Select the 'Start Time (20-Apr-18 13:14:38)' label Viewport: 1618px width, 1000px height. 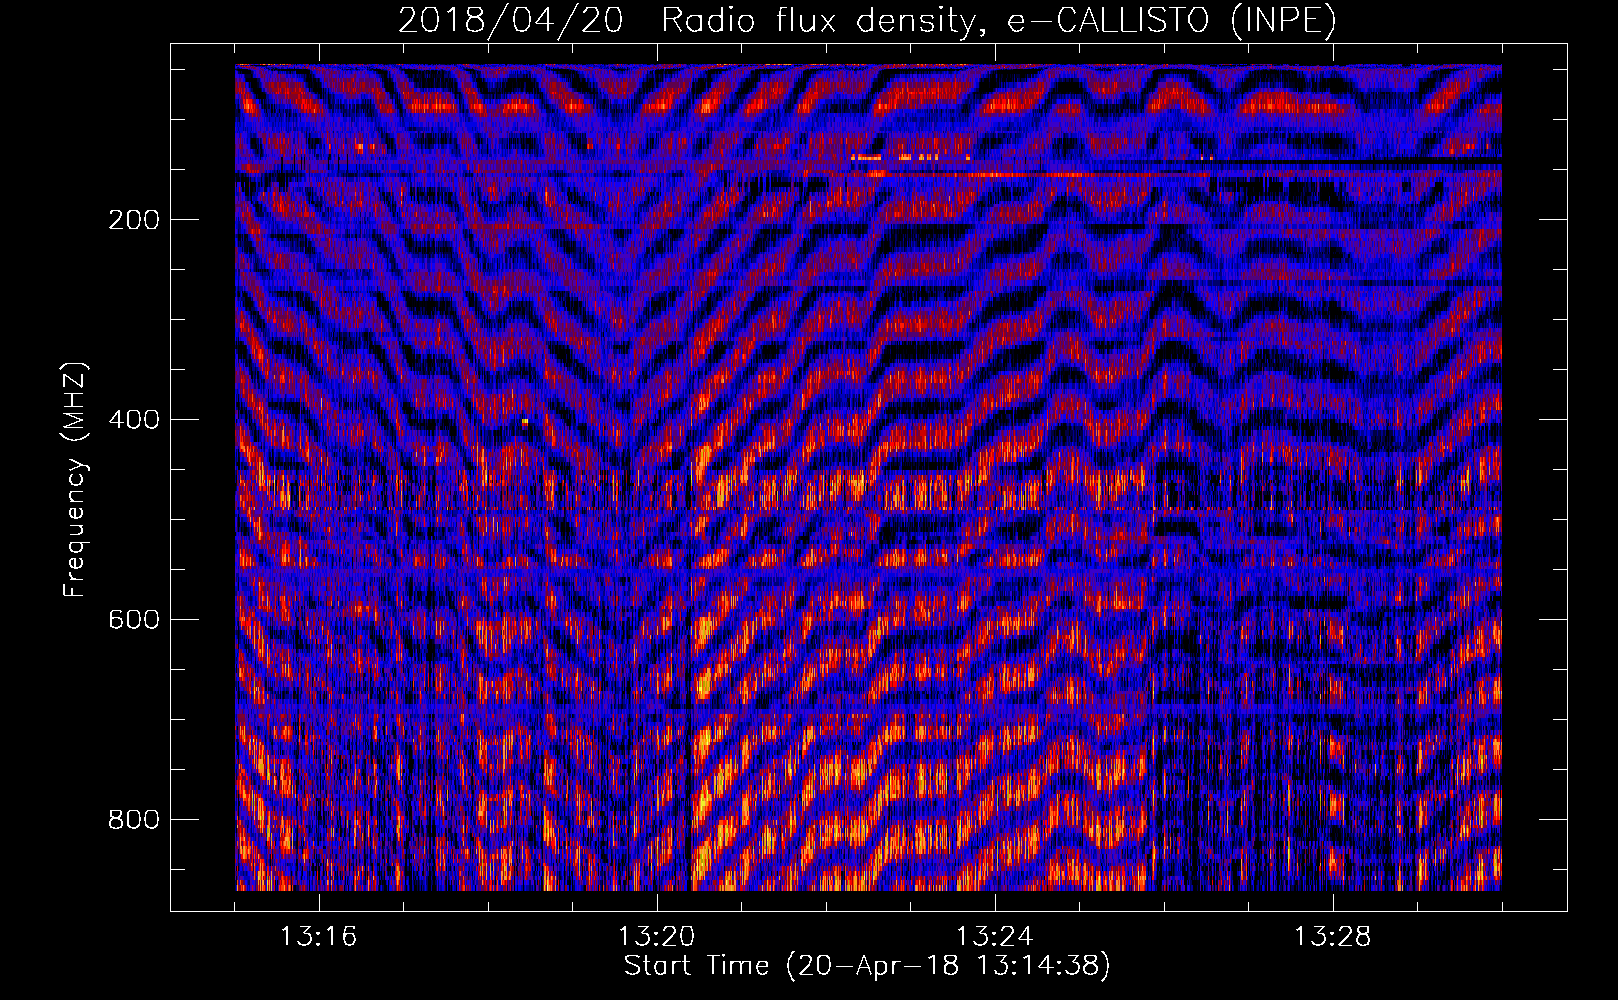click(x=867, y=966)
